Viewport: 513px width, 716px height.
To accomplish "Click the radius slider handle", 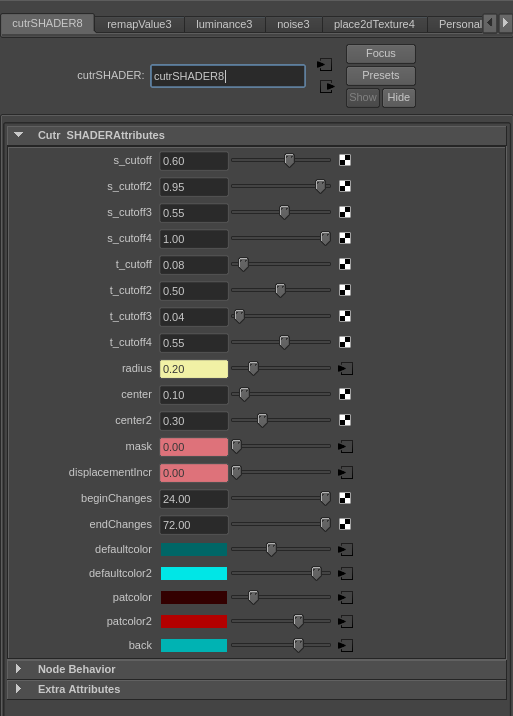I will point(253,368).
